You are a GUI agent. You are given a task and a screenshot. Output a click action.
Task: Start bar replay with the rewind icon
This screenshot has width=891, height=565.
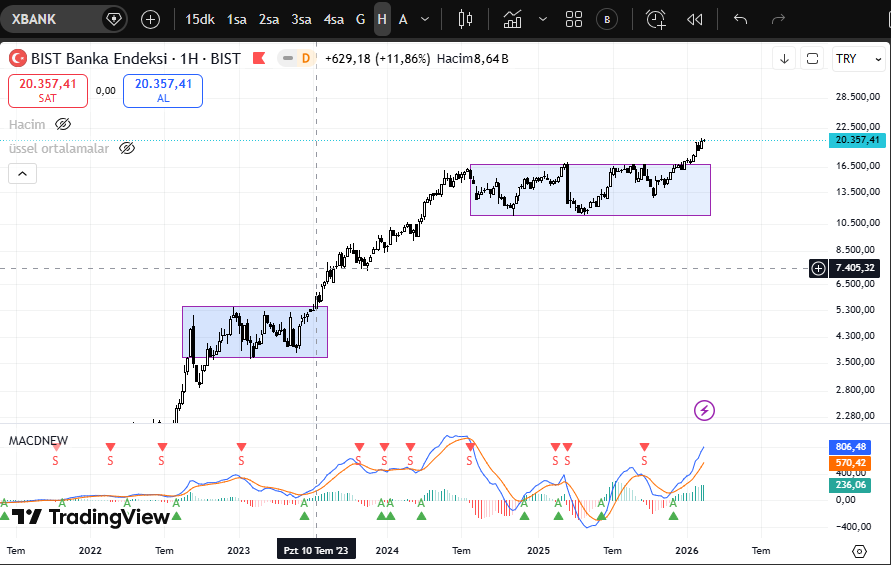point(694,19)
